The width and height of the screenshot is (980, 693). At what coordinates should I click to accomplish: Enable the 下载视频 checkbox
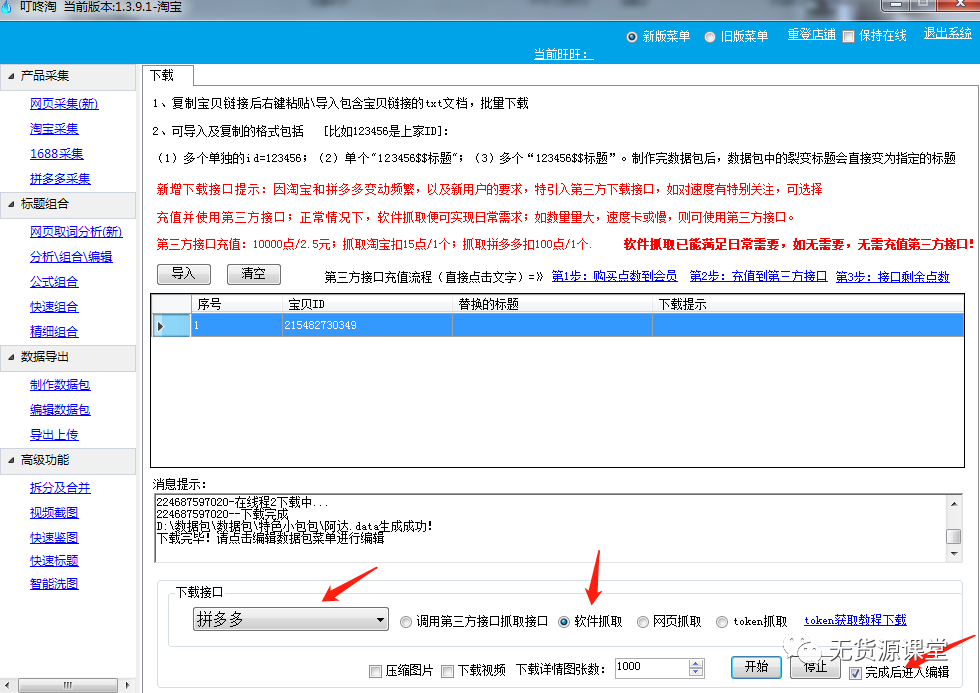click(x=448, y=671)
